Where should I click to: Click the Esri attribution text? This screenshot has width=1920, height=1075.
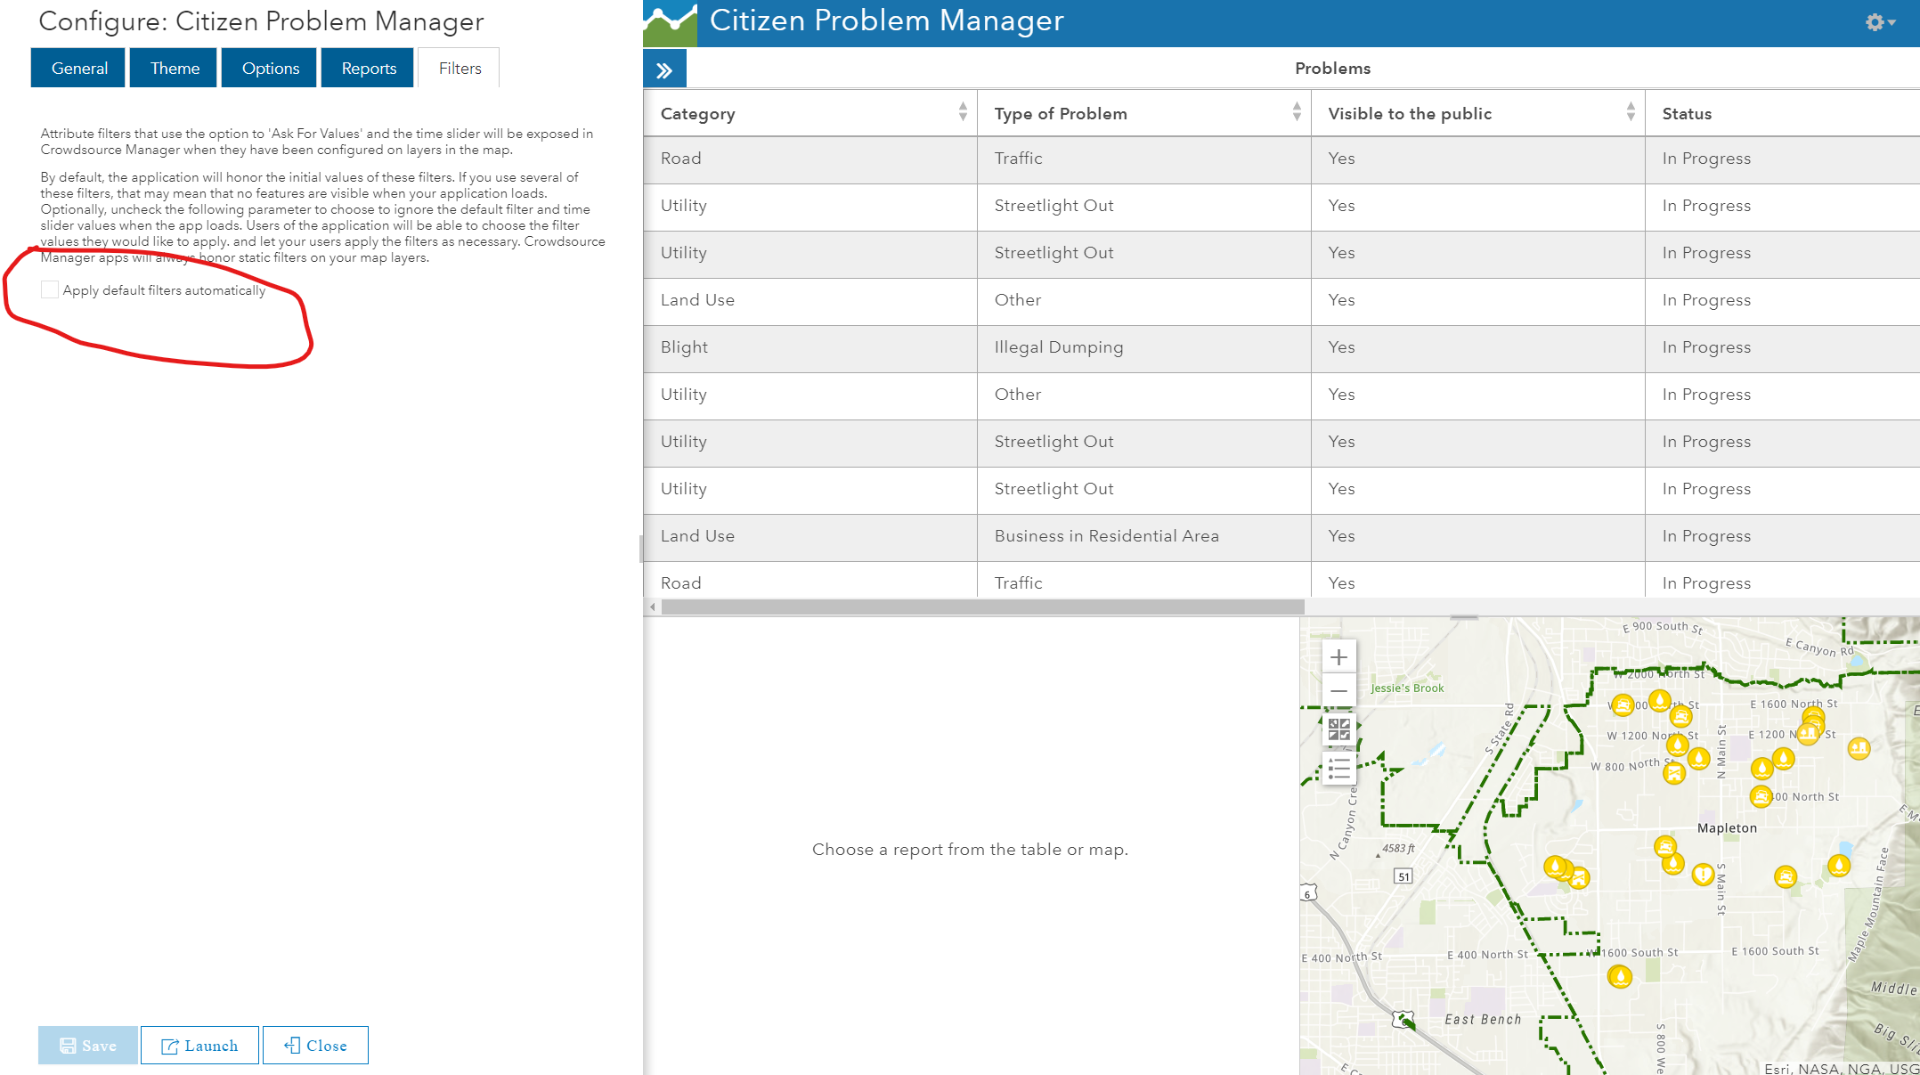click(x=1841, y=1068)
